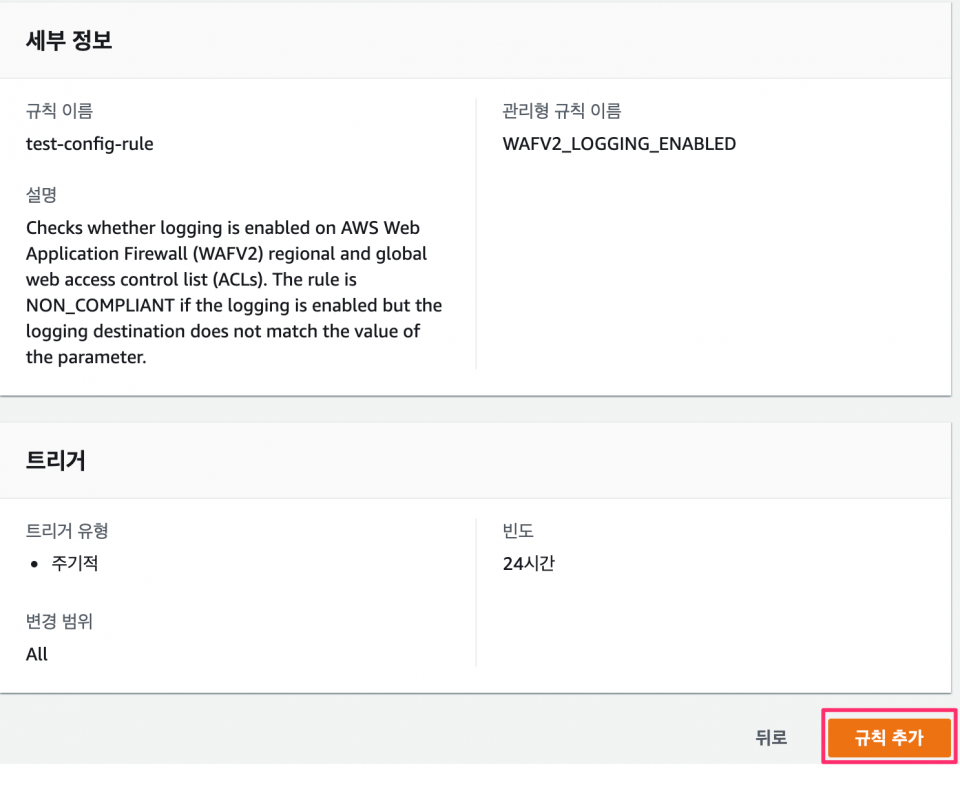The height and width of the screenshot is (791, 960).
Task: Select the rule name test-config-rule
Action: coord(90,144)
